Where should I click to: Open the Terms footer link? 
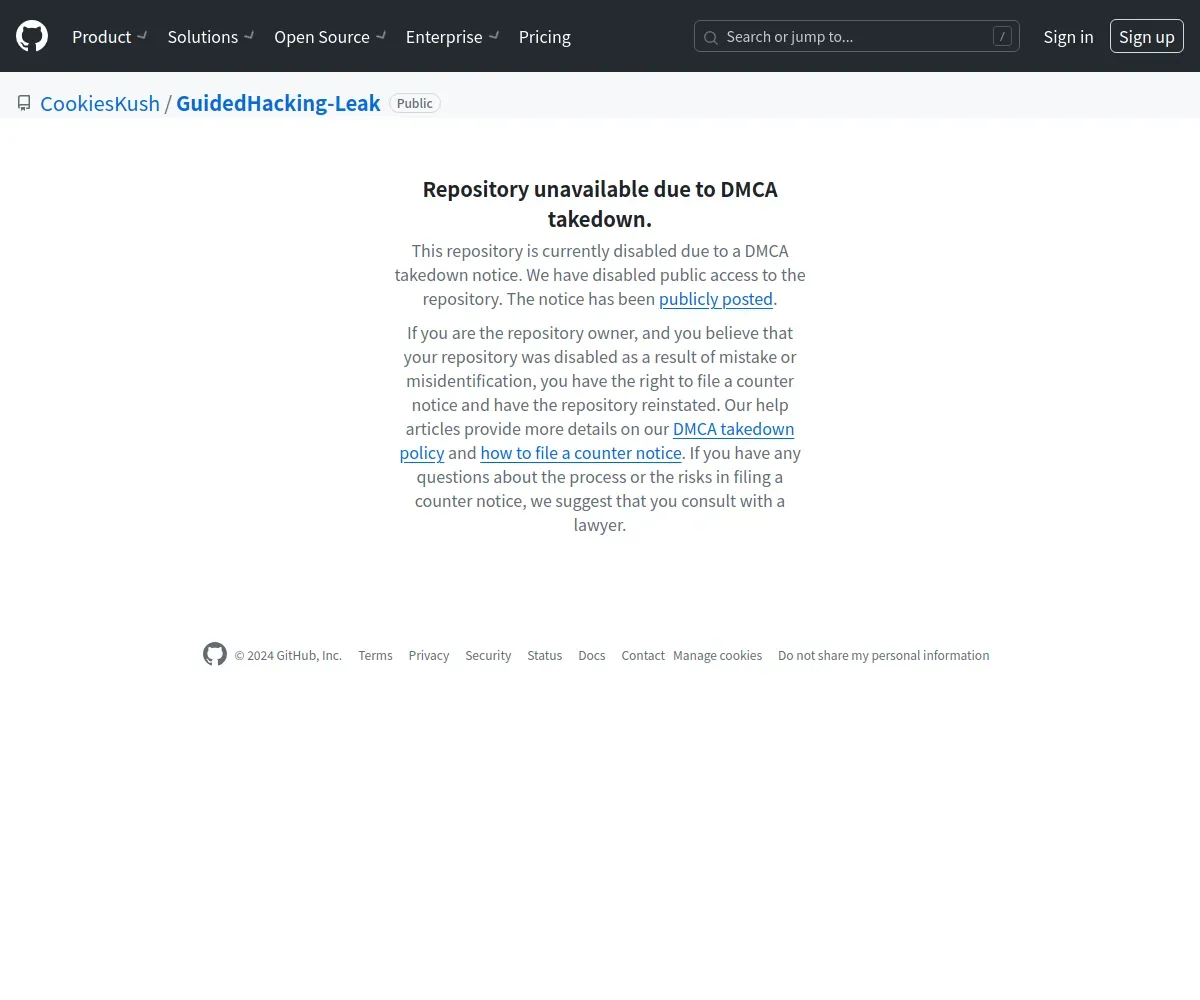pyautogui.click(x=375, y=656)
